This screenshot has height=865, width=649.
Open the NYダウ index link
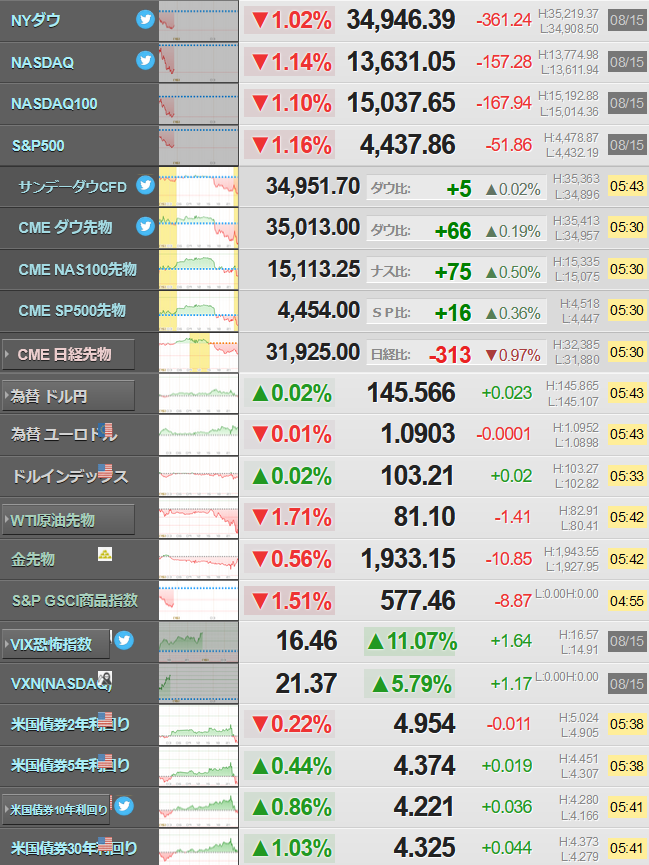pos(36,20)
